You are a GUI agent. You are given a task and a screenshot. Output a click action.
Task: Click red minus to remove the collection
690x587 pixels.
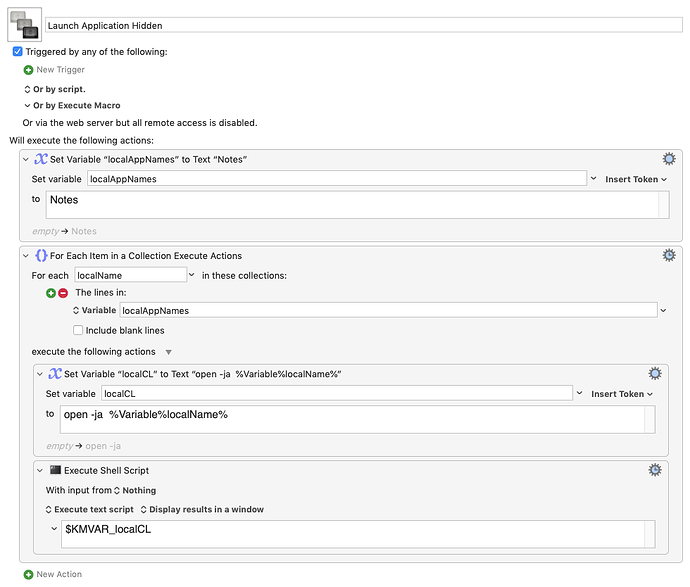pos(63,292)
